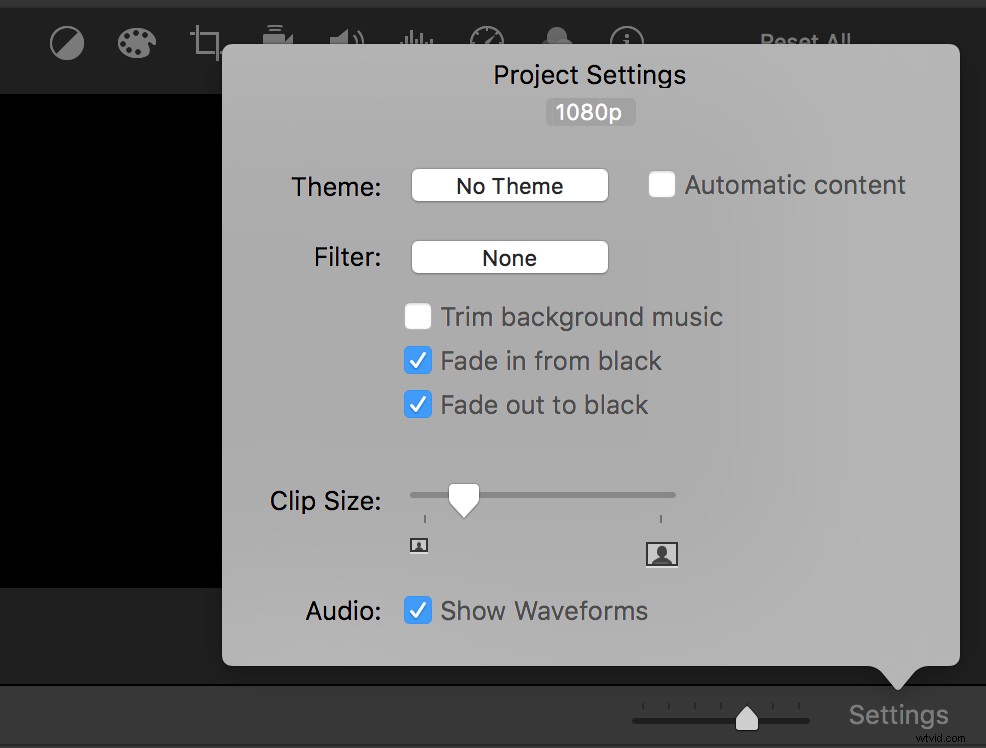
Task: Click the Reset All button
Action: tap(805, 42)
